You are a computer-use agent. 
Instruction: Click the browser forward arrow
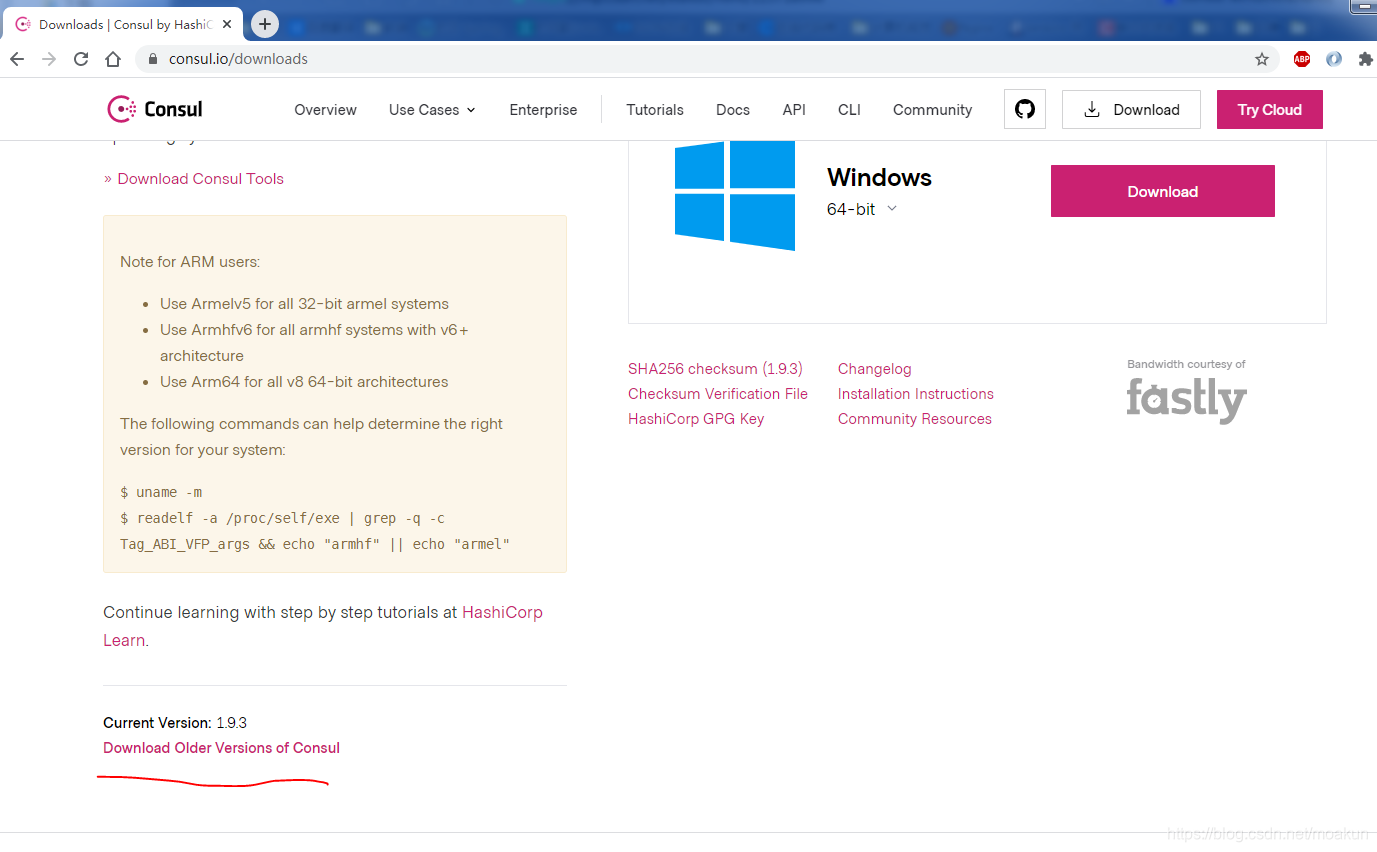point(49,59)
